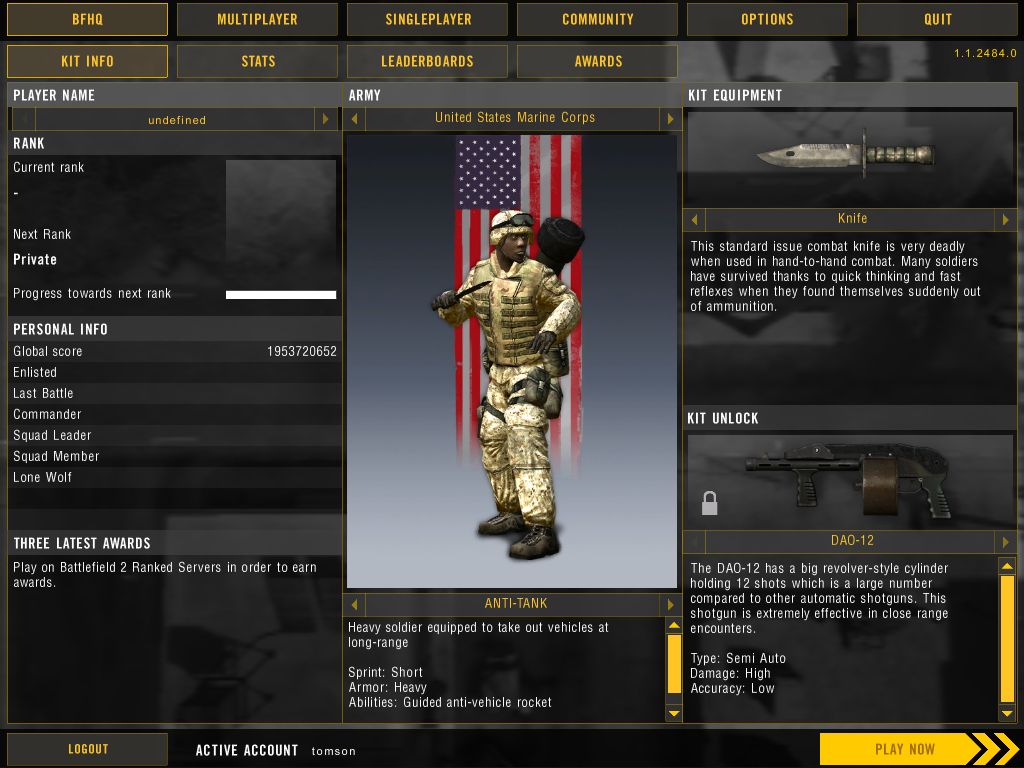This screenshot has height=768, width=1024.
Task: Show next equipment after Knife
Action: [1006, 219]
